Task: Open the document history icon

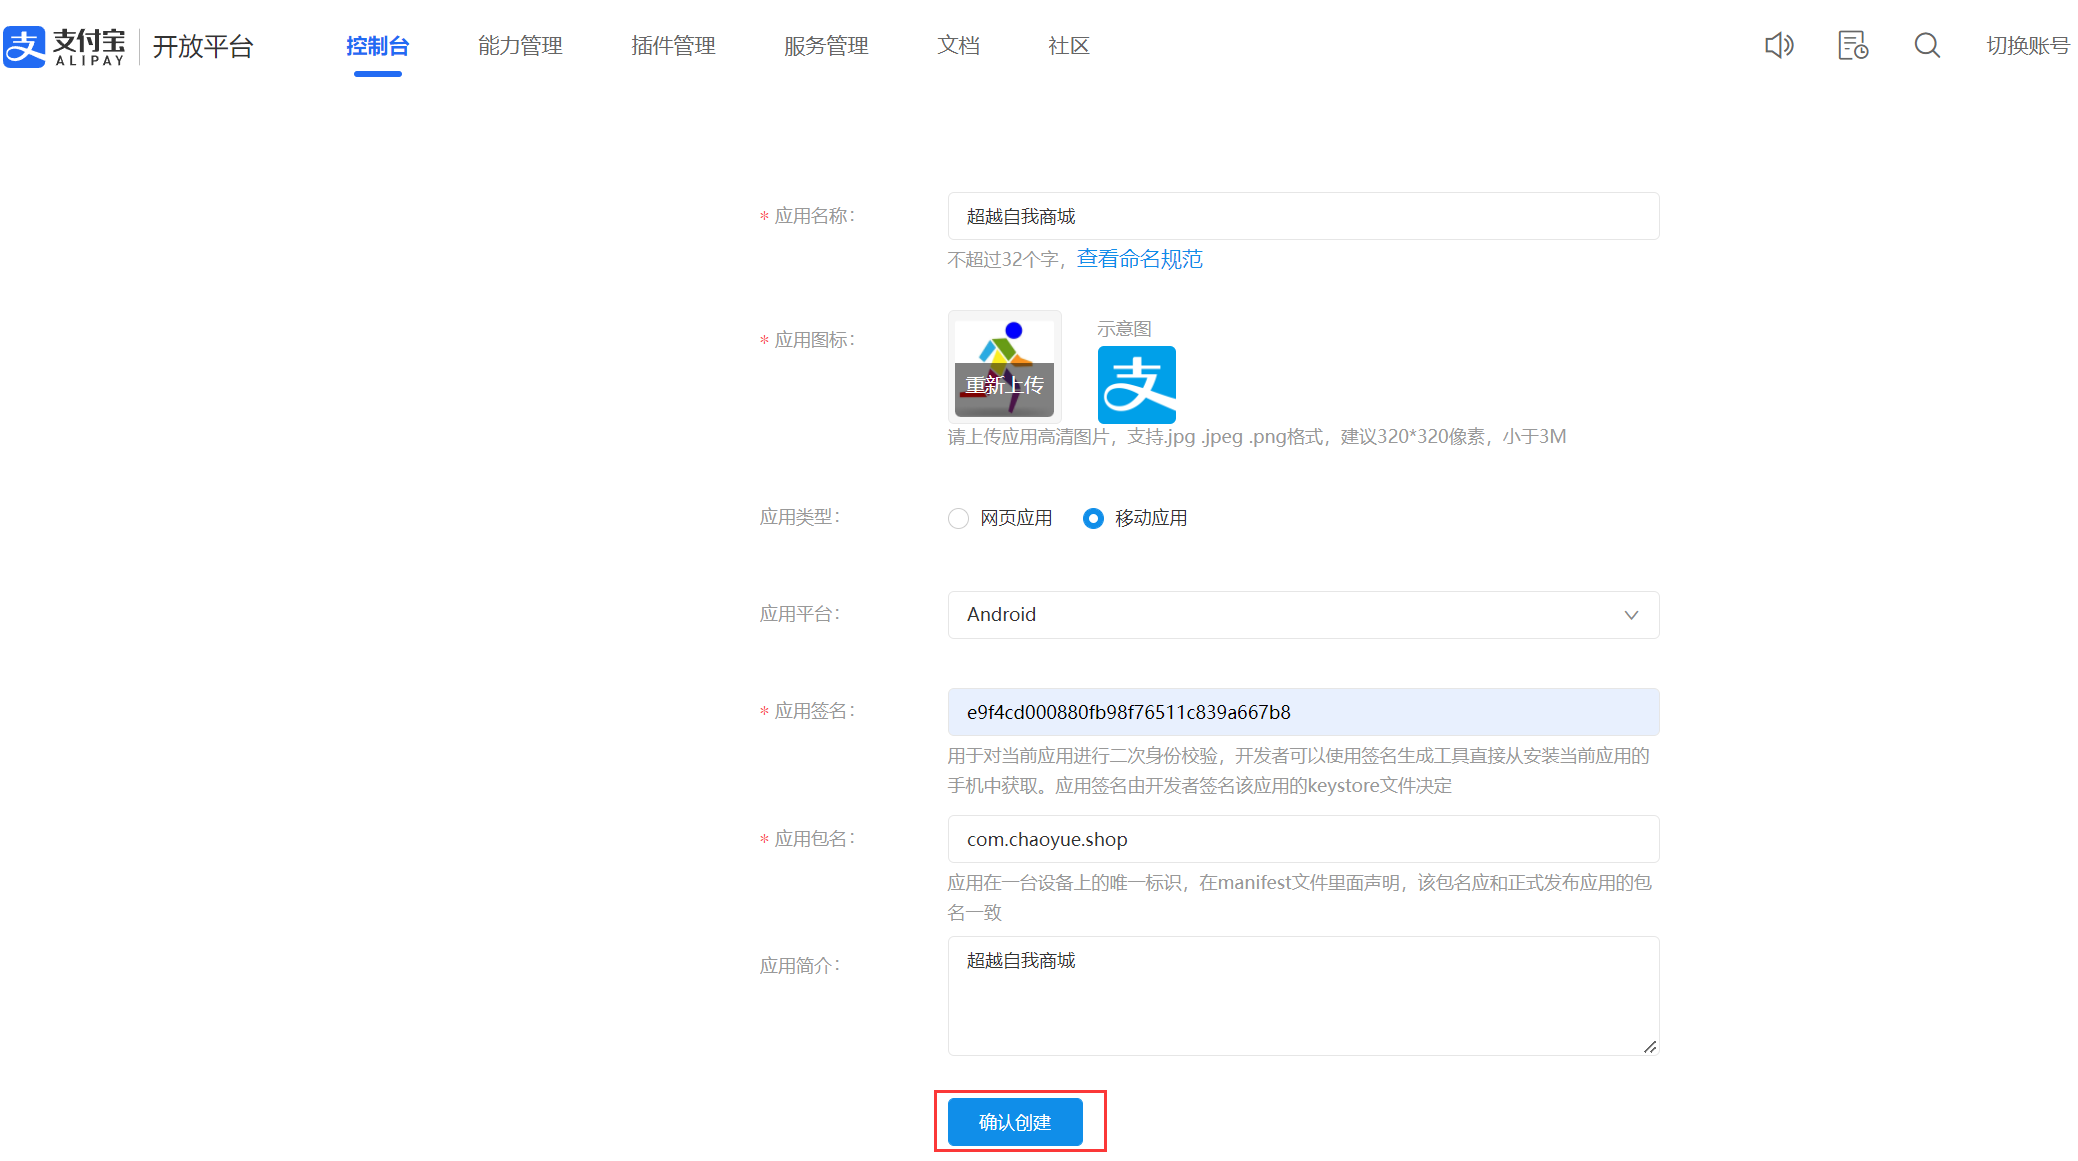Action: pyautogui.click(x=1852, y=45)
